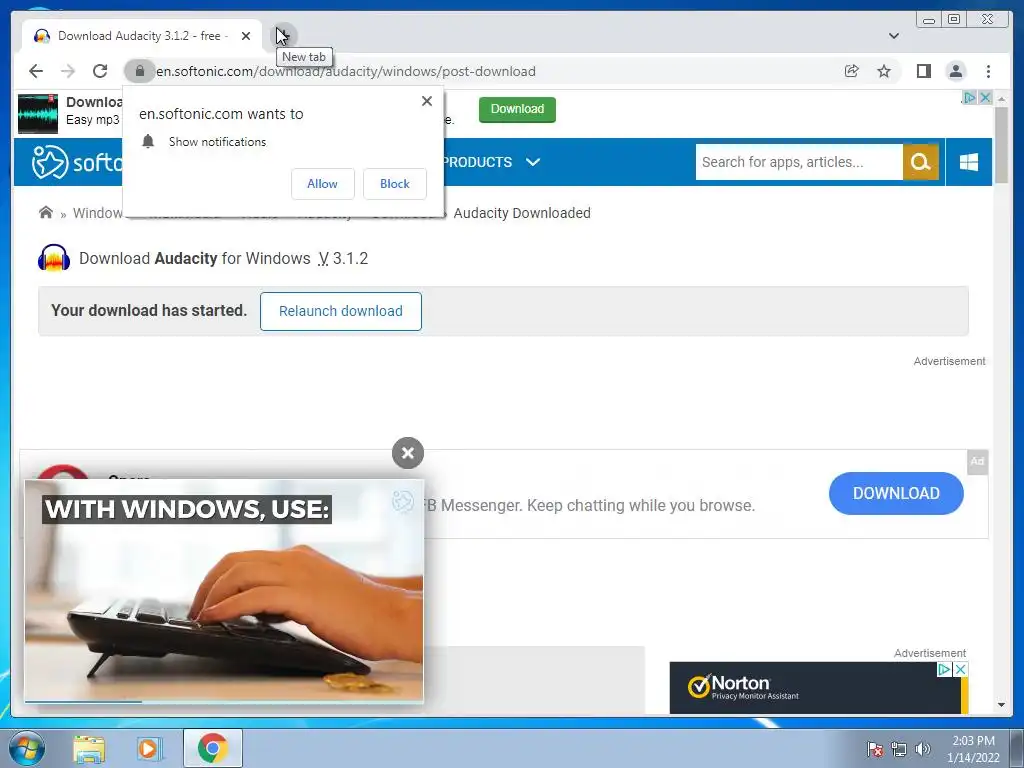Click the page vertical scrollbar thumb
This screenshot has height=768, width=1024.
coord(1001,145)
